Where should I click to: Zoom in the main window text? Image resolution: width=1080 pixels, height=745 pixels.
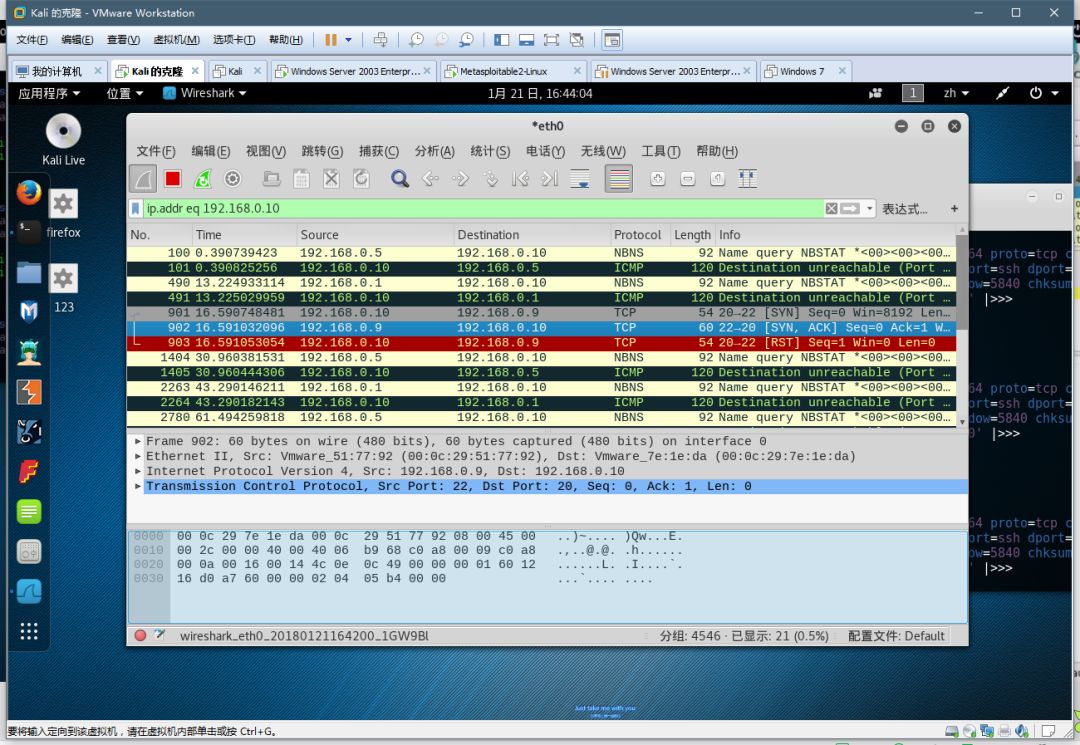658,179
